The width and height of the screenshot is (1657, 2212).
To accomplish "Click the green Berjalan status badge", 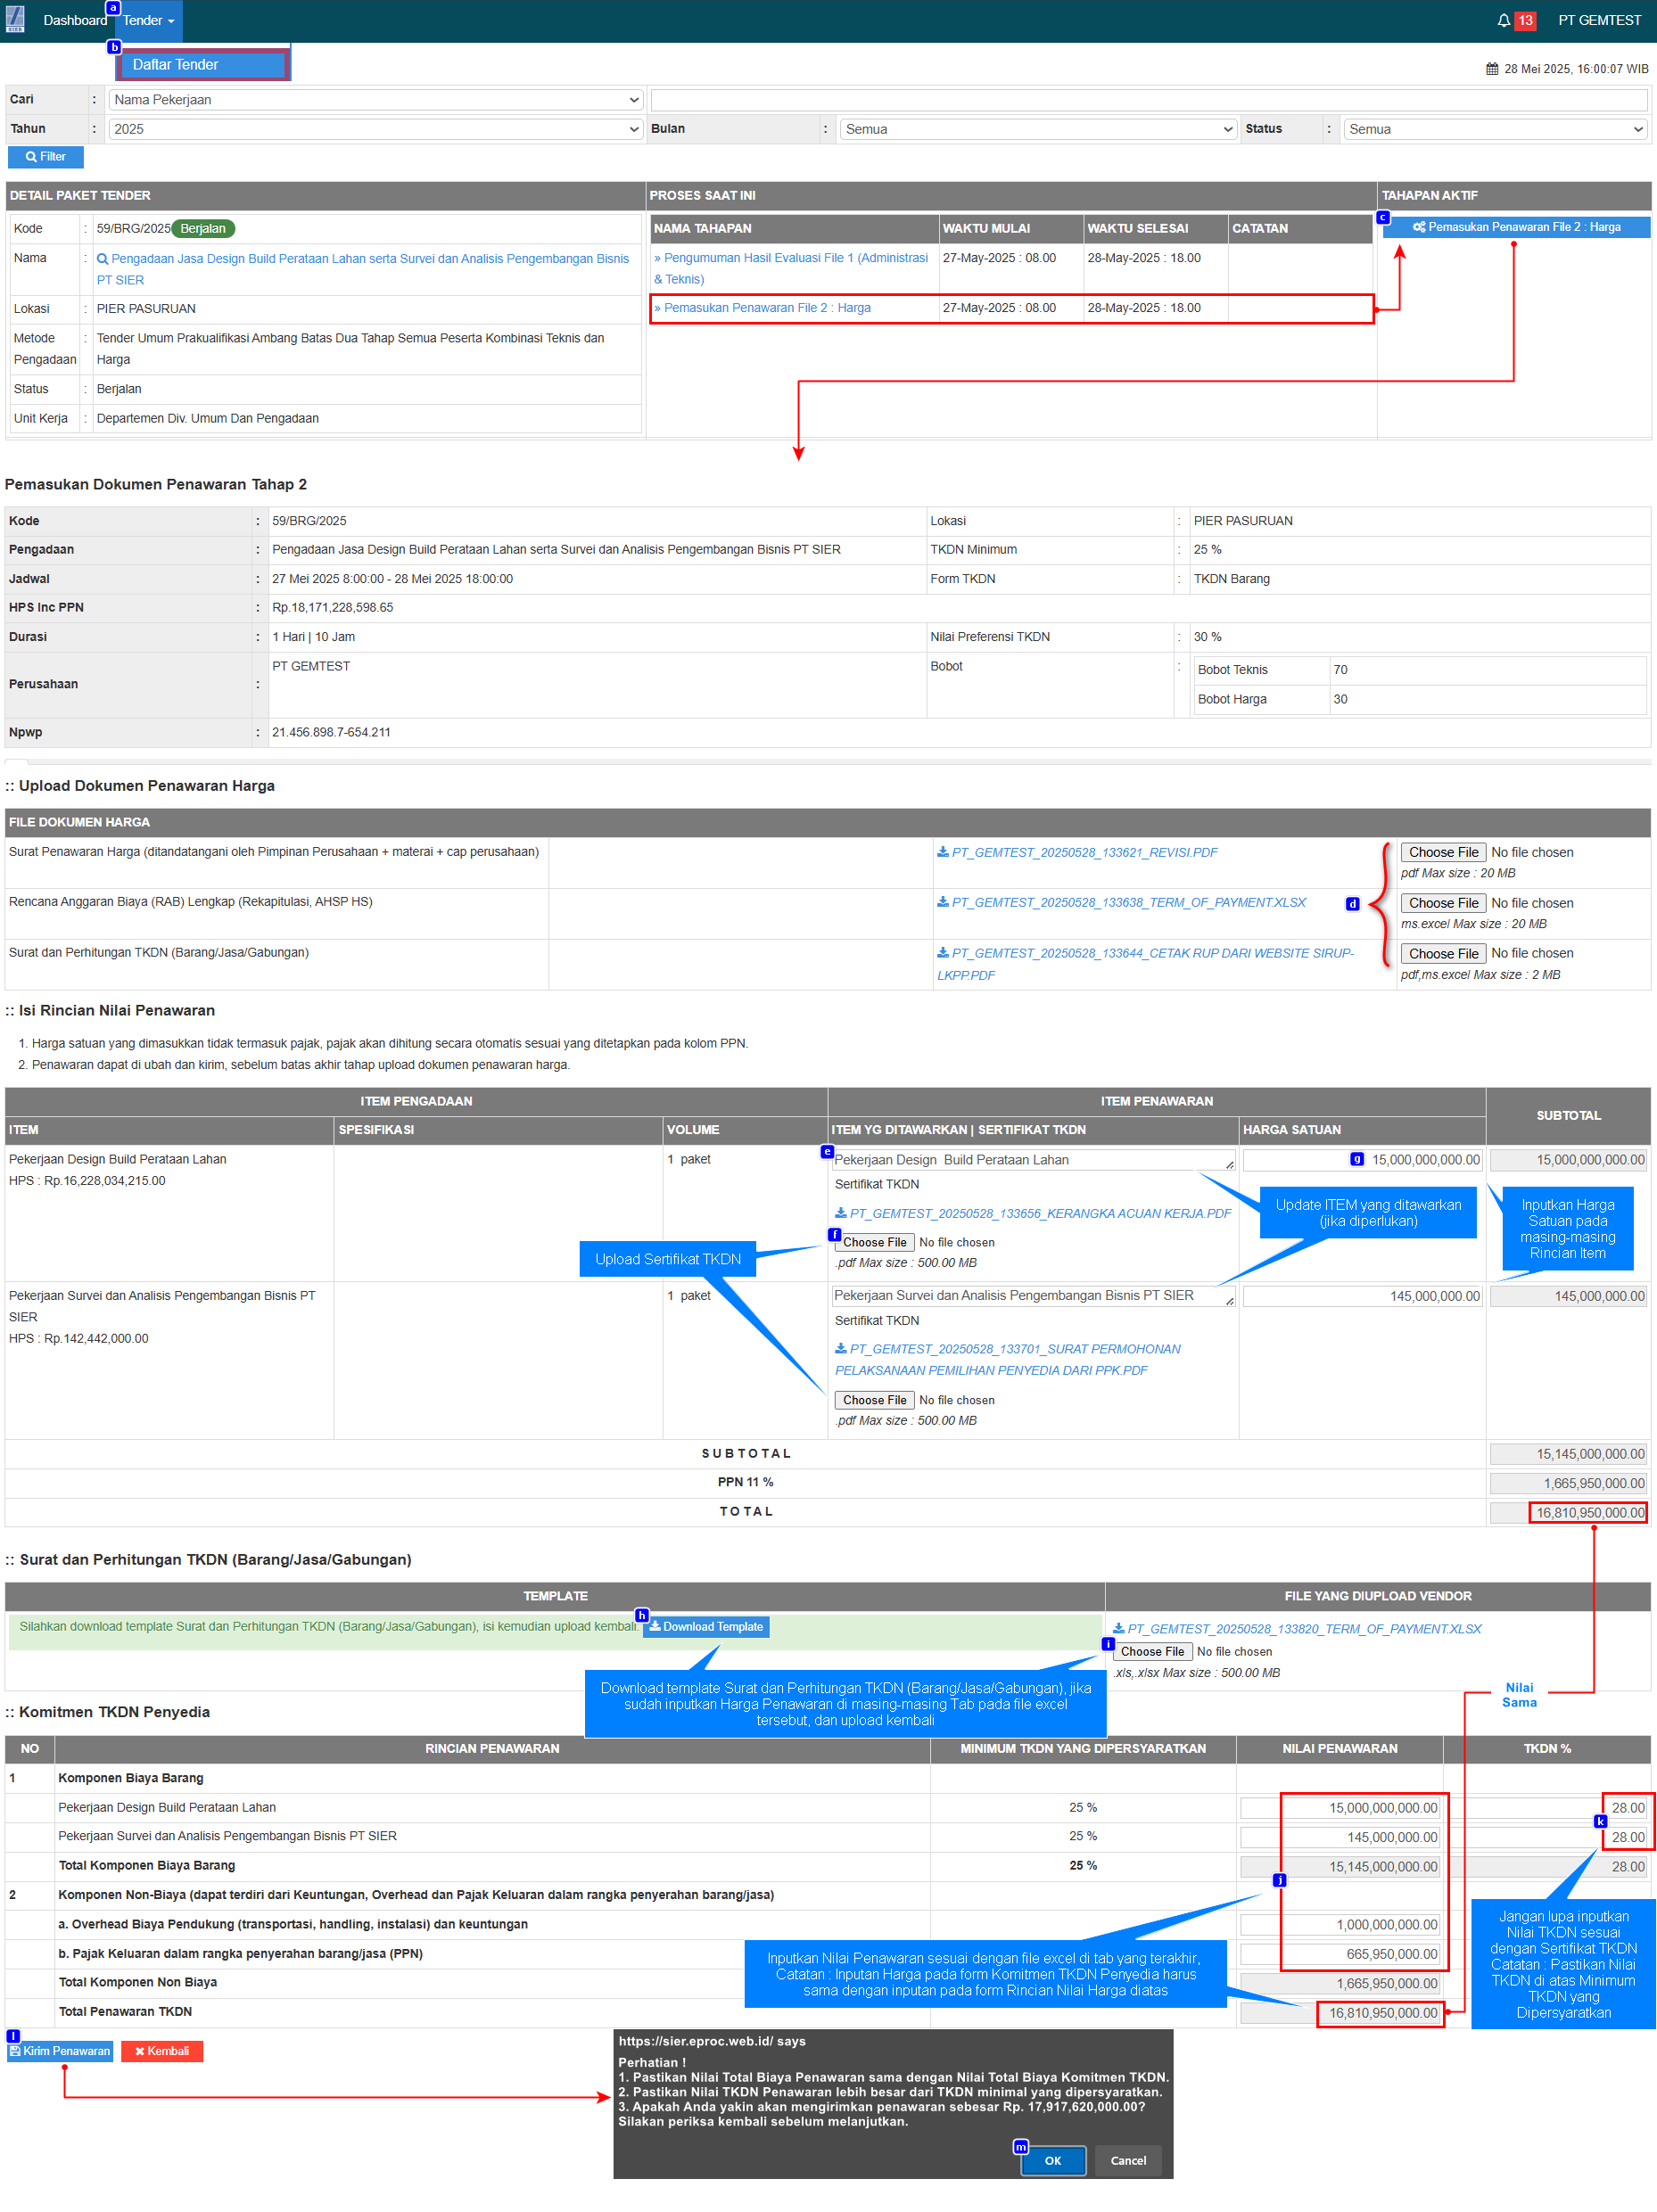I will (x=203, y=229).
